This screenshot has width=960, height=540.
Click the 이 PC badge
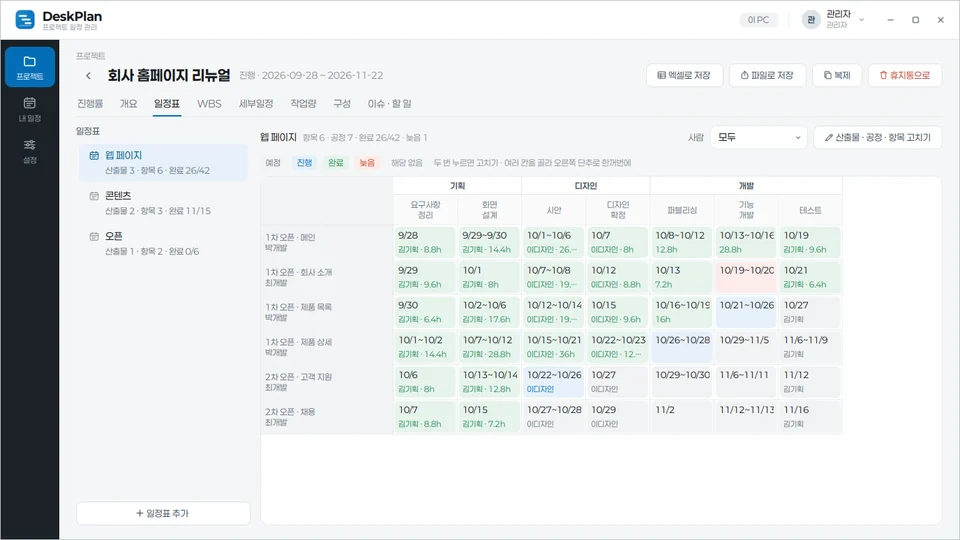(758, 20)
